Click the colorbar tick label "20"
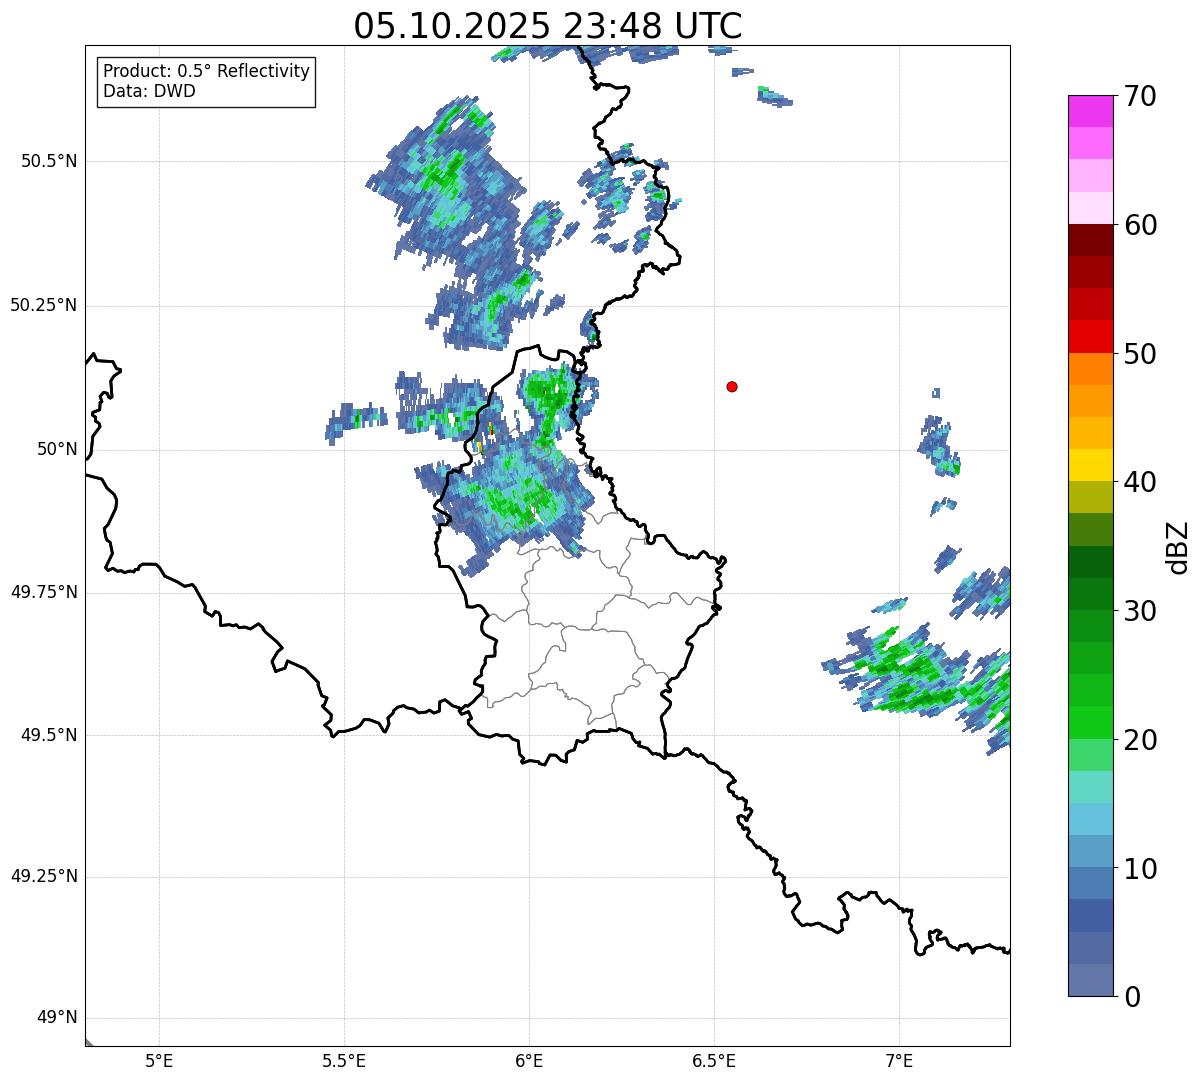Viewport: 1202px width, 1081px height. point(1140,740)
